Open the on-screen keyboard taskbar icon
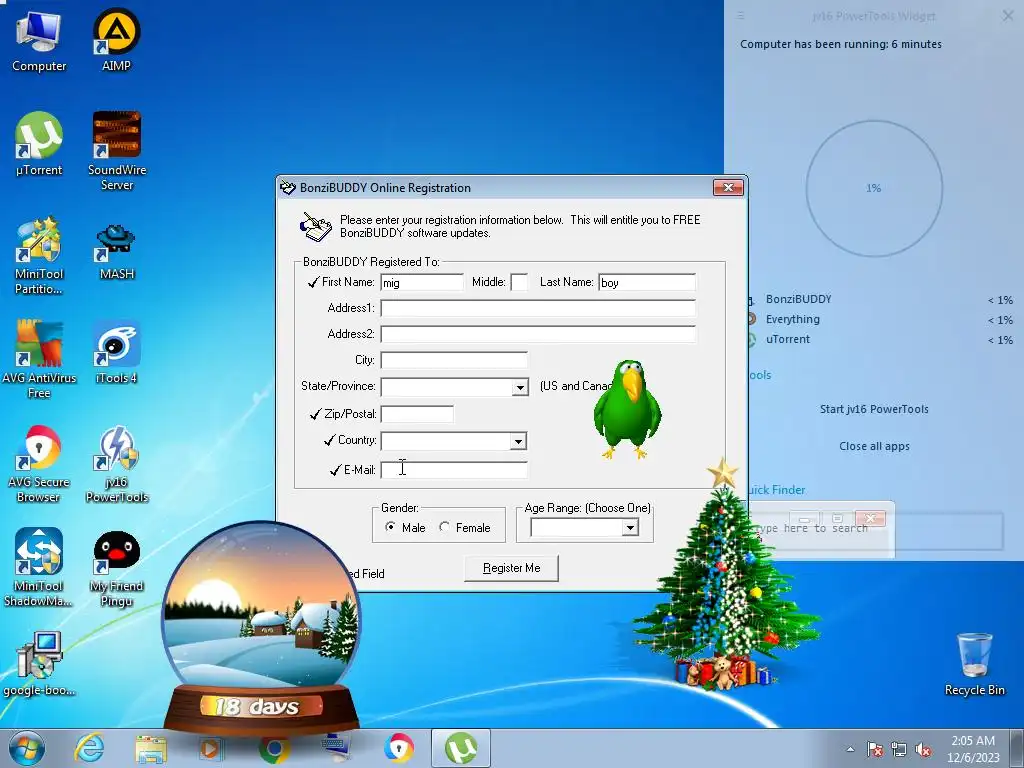This screenshot has width=1024, height=768. [x=336, y=748]
